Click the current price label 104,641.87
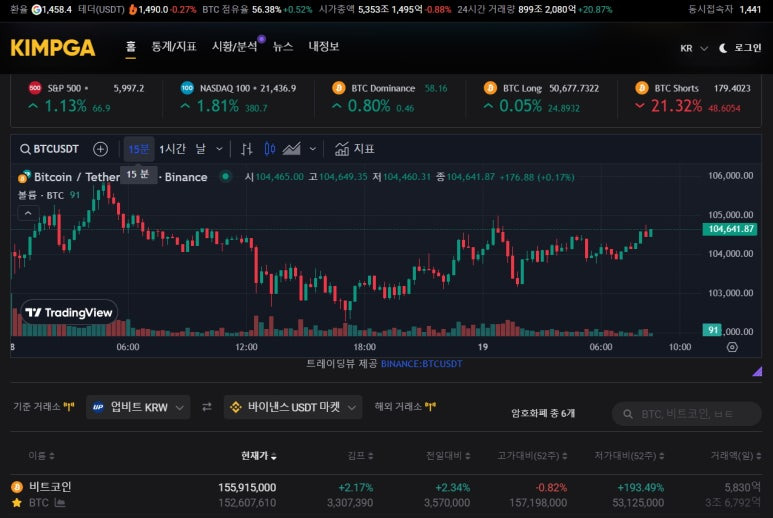Viewport: 773px width, 518px height. 730,229
